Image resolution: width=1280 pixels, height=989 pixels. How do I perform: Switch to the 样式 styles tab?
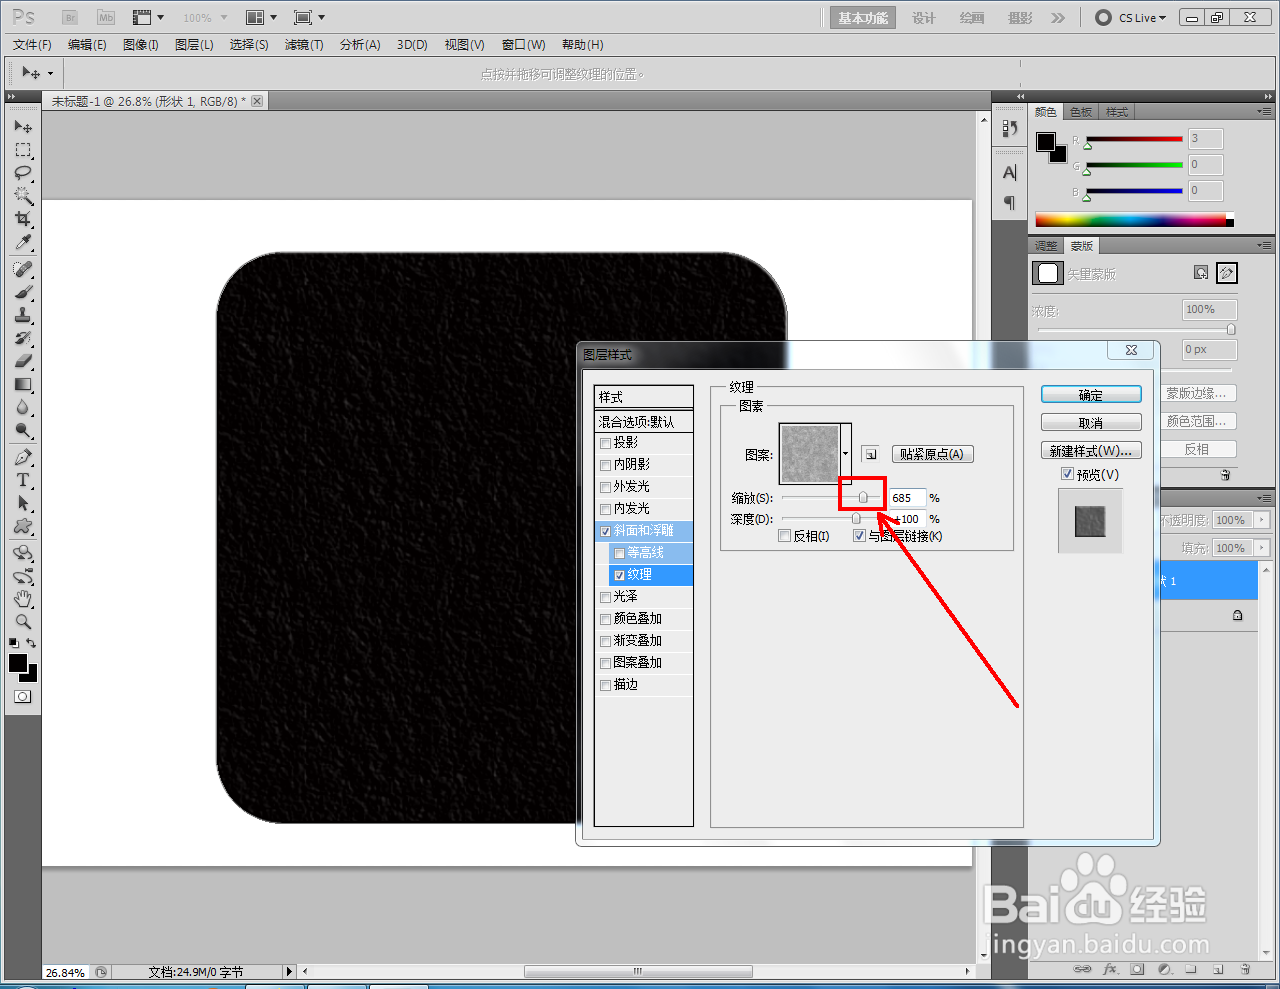(x=1117, y=112)
